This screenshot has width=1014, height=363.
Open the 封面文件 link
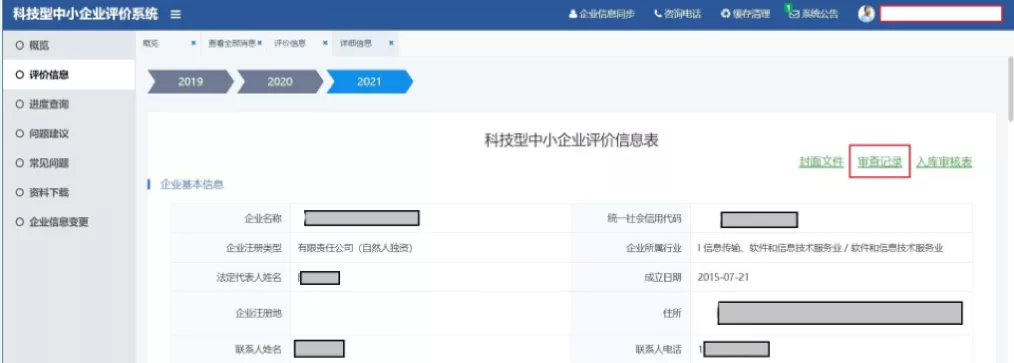pos(821,162)
